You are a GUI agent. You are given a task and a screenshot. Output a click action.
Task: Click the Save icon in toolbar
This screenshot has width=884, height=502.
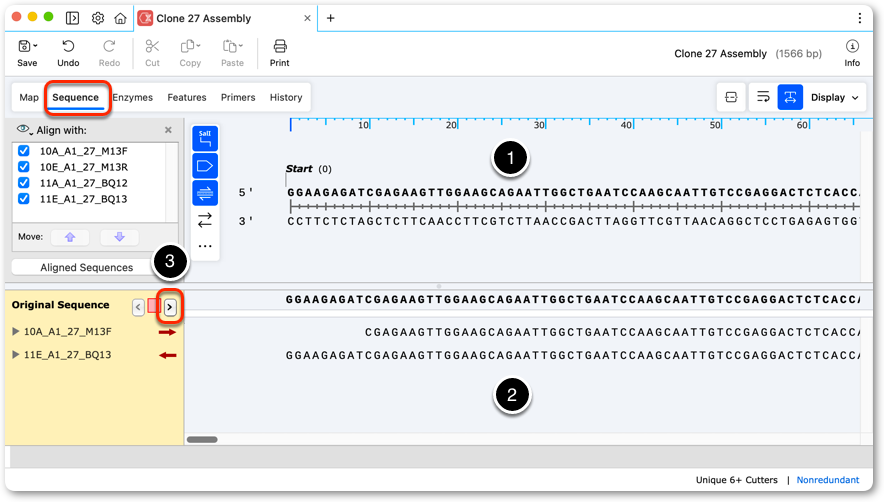click(24, 46)
